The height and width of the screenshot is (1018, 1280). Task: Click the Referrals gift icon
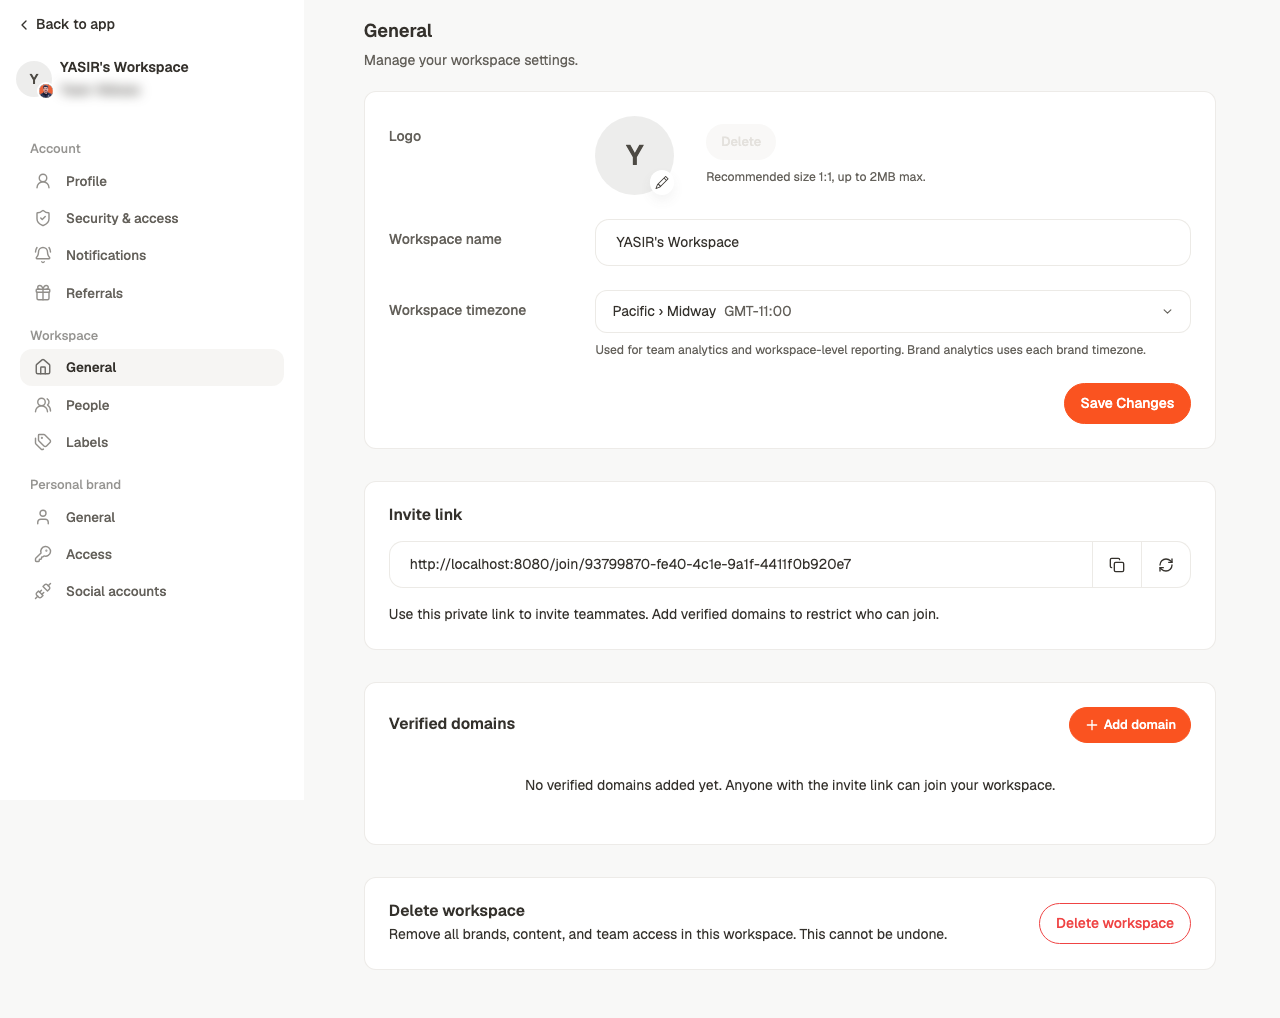(43, 293)
